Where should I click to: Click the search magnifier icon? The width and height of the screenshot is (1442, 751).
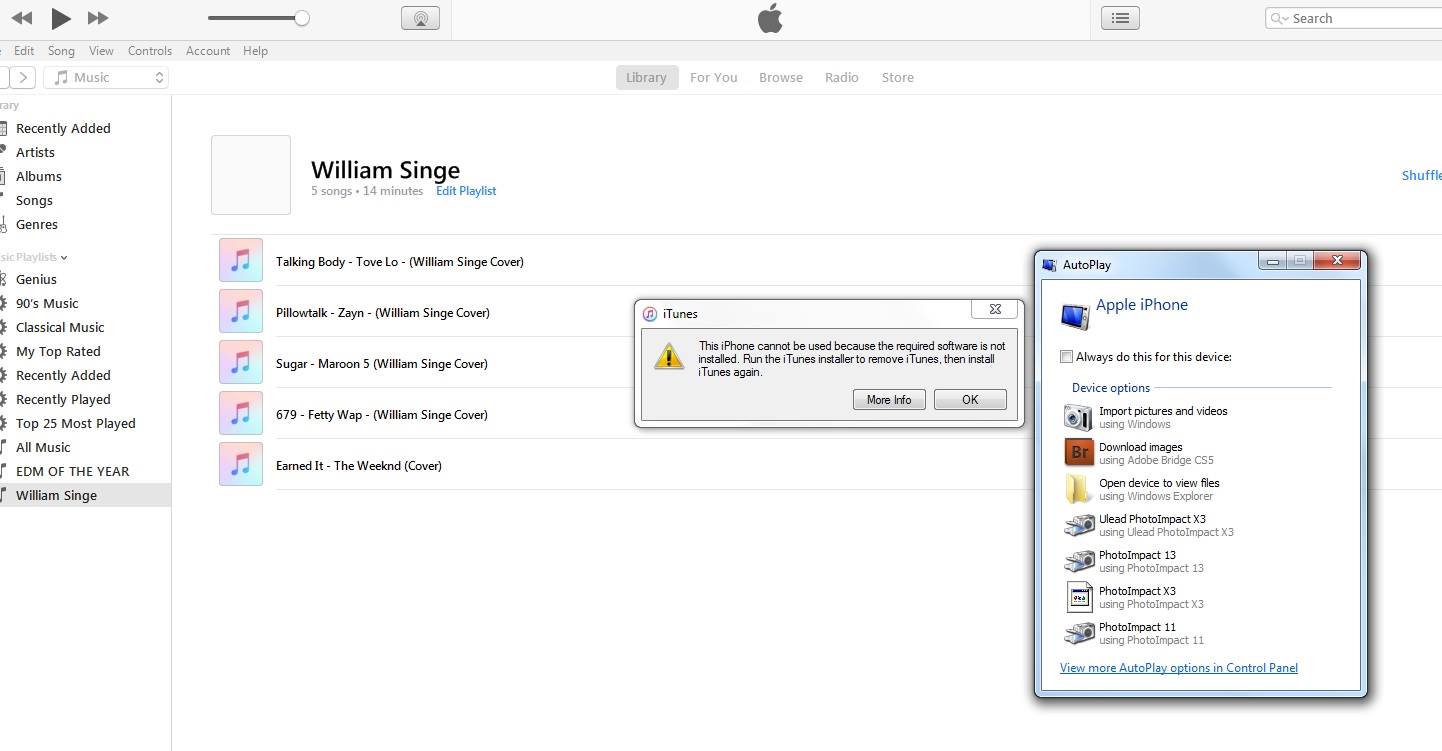point(1279,18)
